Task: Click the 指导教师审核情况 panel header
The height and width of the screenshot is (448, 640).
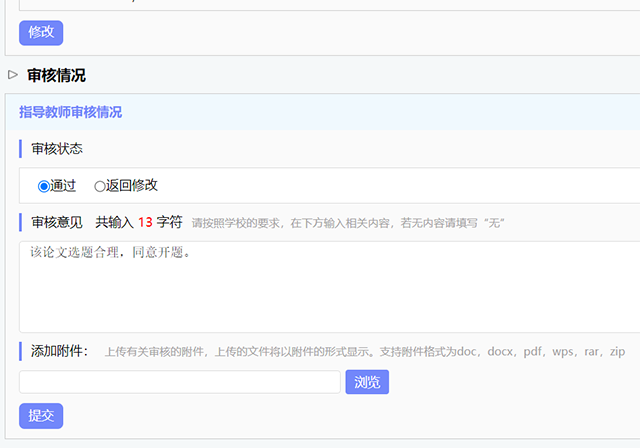Action: point(70,113)
